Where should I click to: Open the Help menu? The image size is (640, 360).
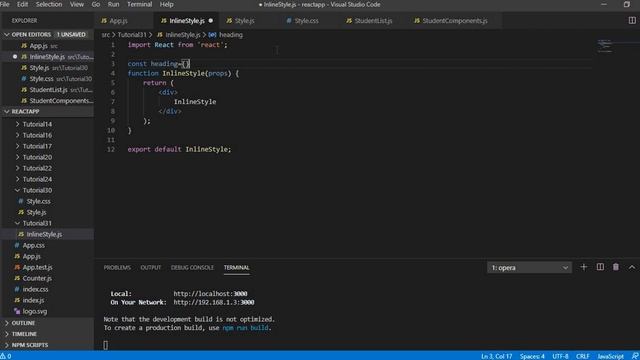[167, 4]
